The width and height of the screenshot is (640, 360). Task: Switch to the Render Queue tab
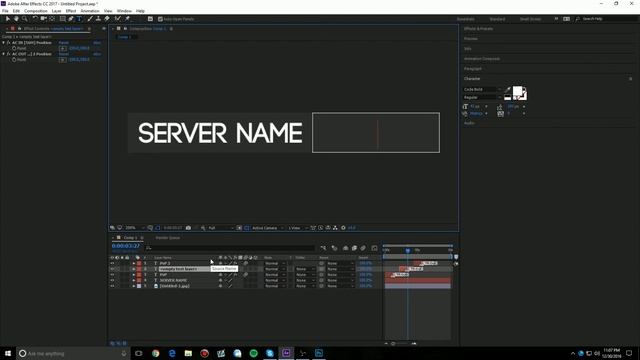pos(168,238)
